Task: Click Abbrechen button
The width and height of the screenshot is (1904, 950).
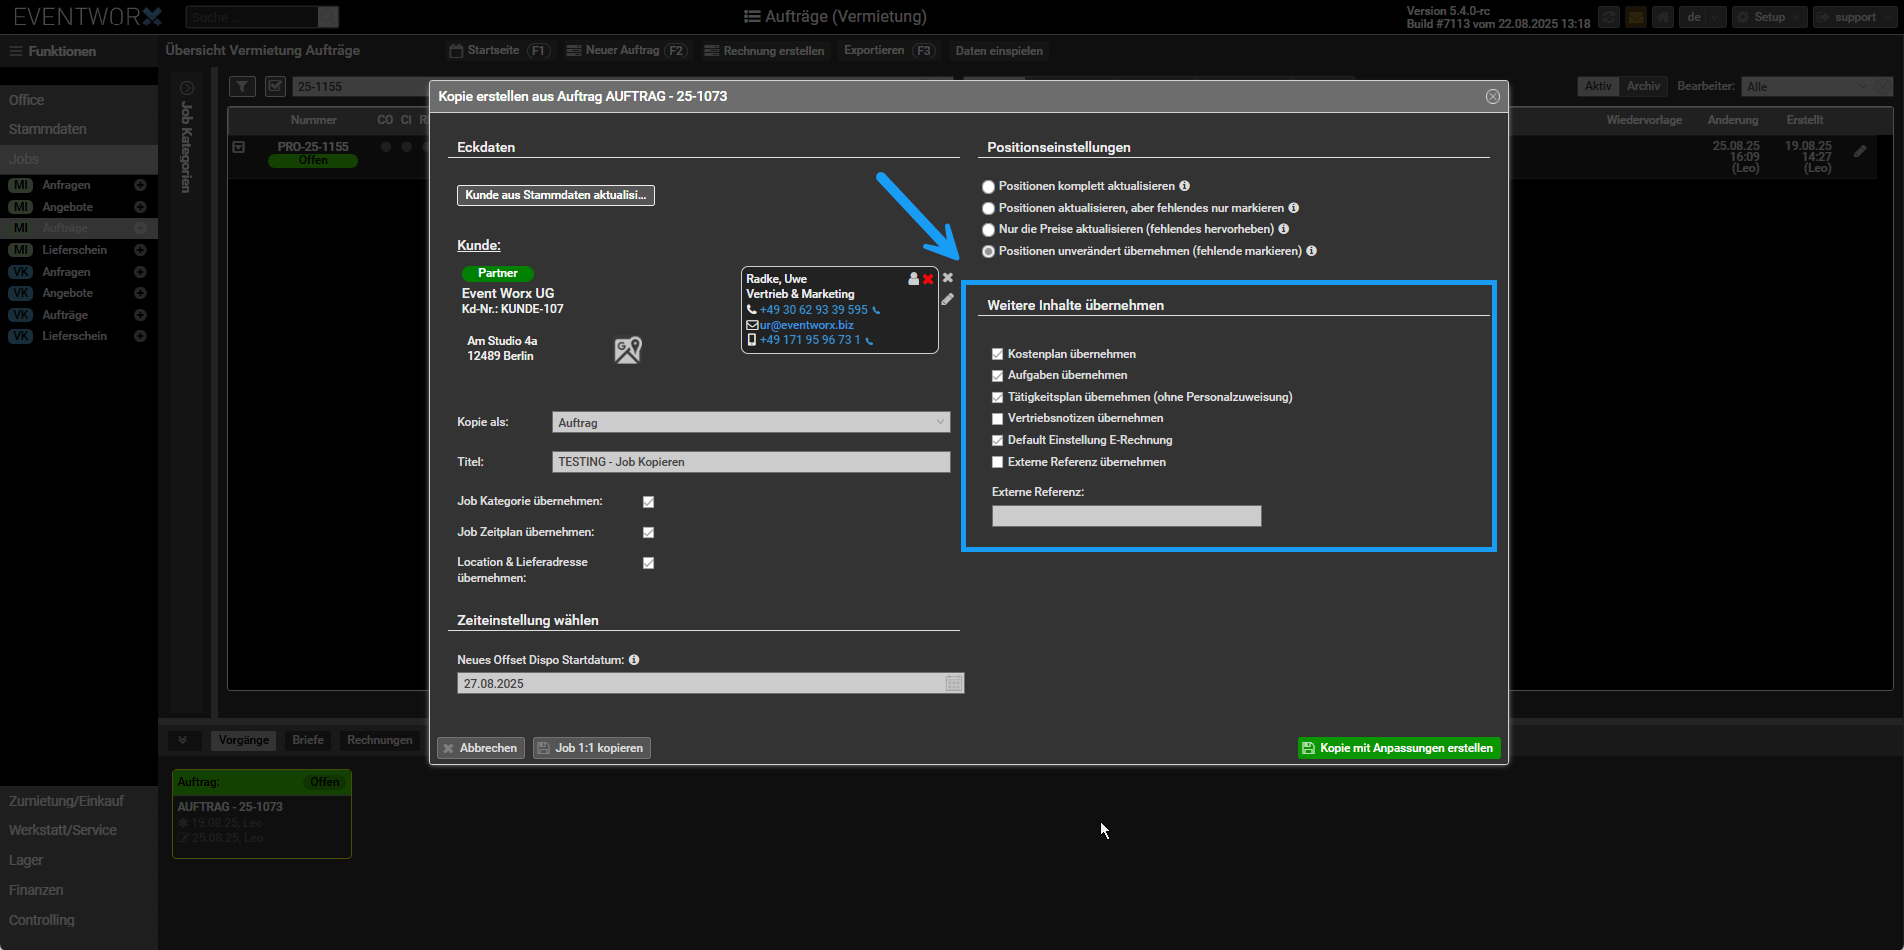Action: (481, 748)
